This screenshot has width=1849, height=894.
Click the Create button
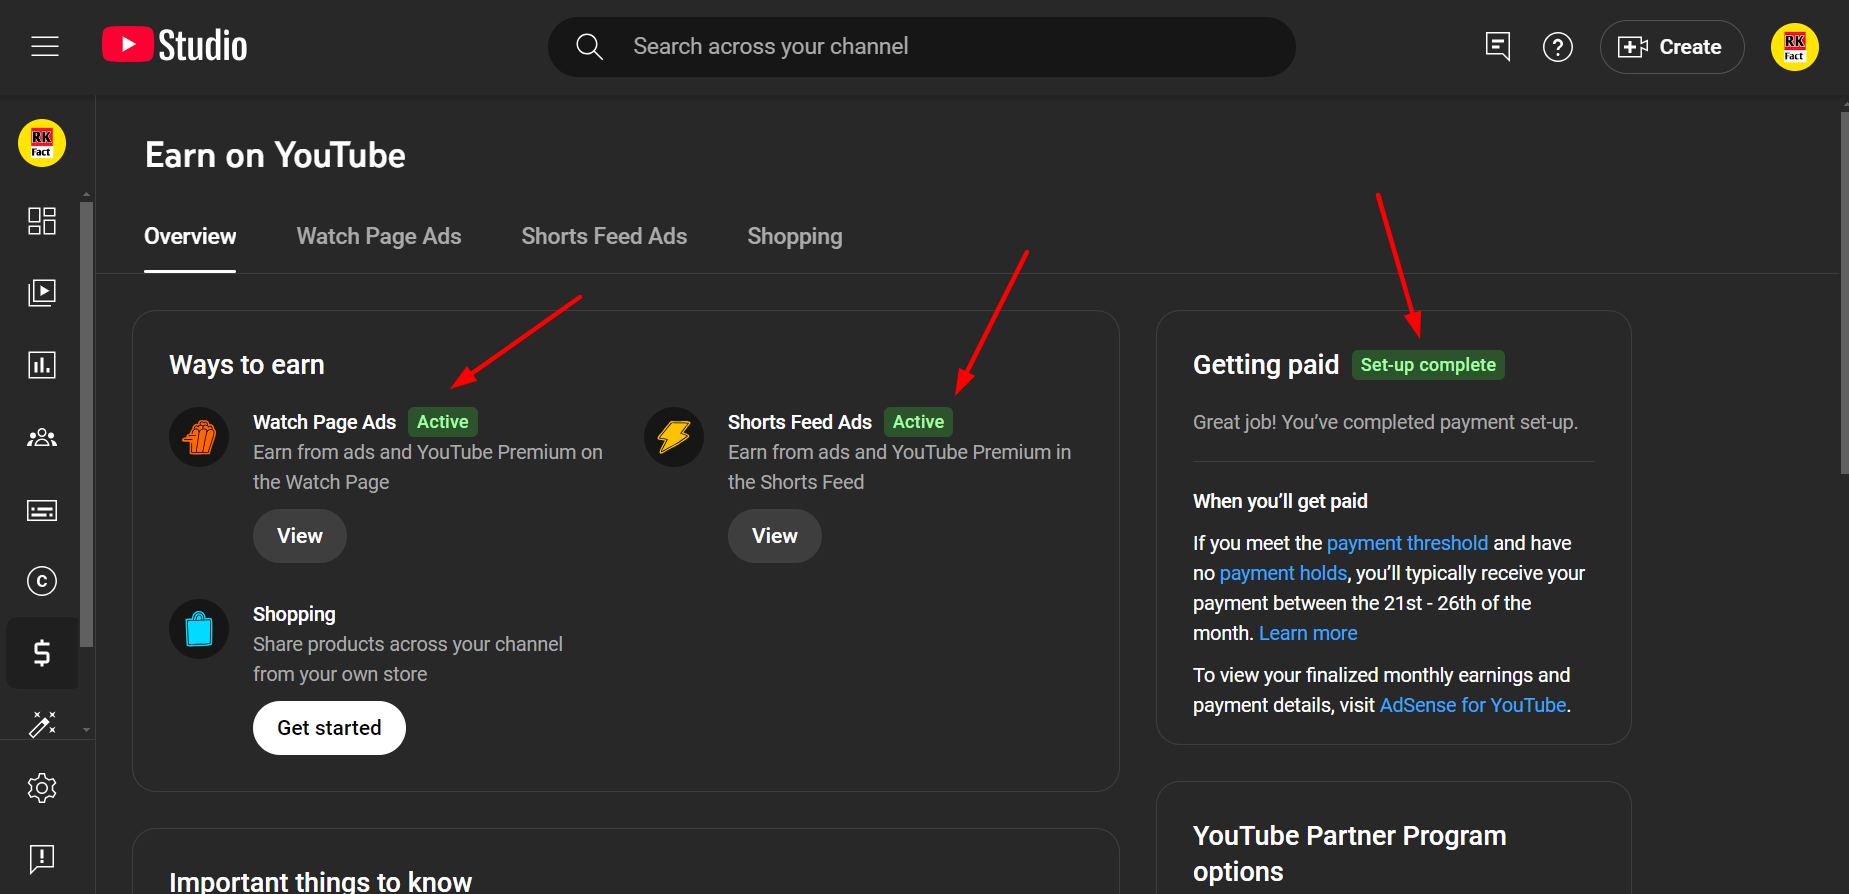click(1671, 47)
